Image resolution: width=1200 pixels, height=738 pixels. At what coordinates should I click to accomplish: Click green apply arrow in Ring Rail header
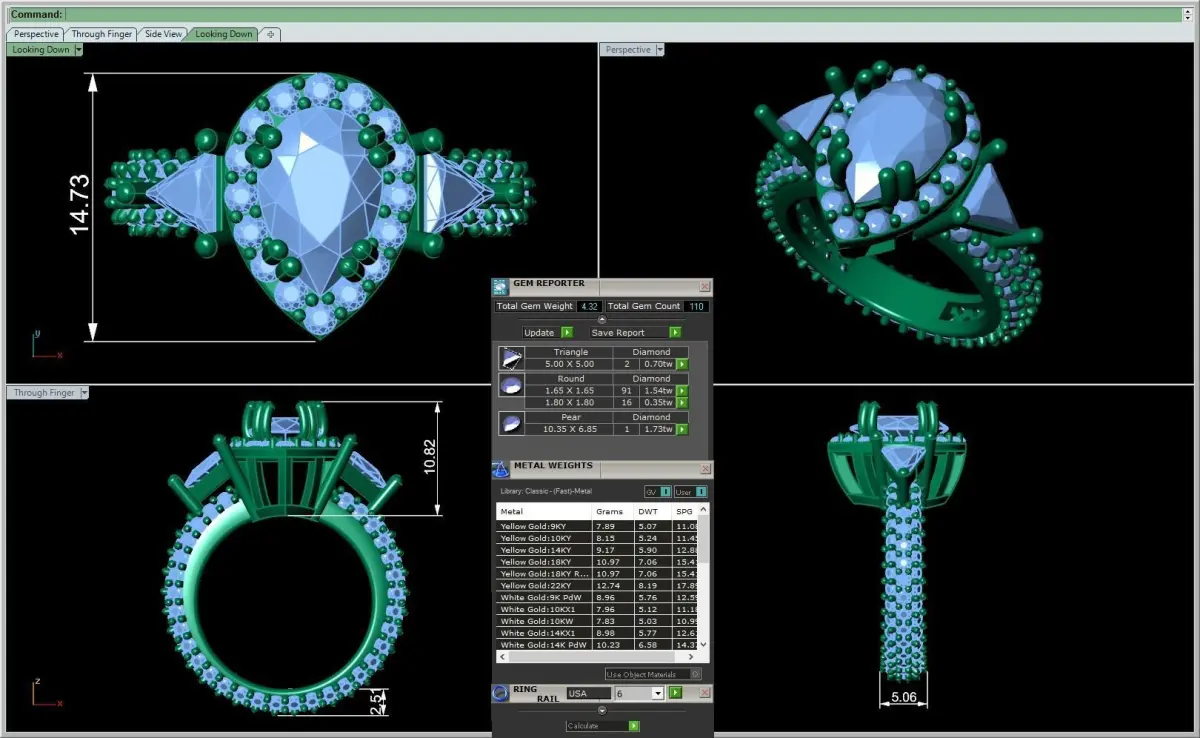click(676, 693)
